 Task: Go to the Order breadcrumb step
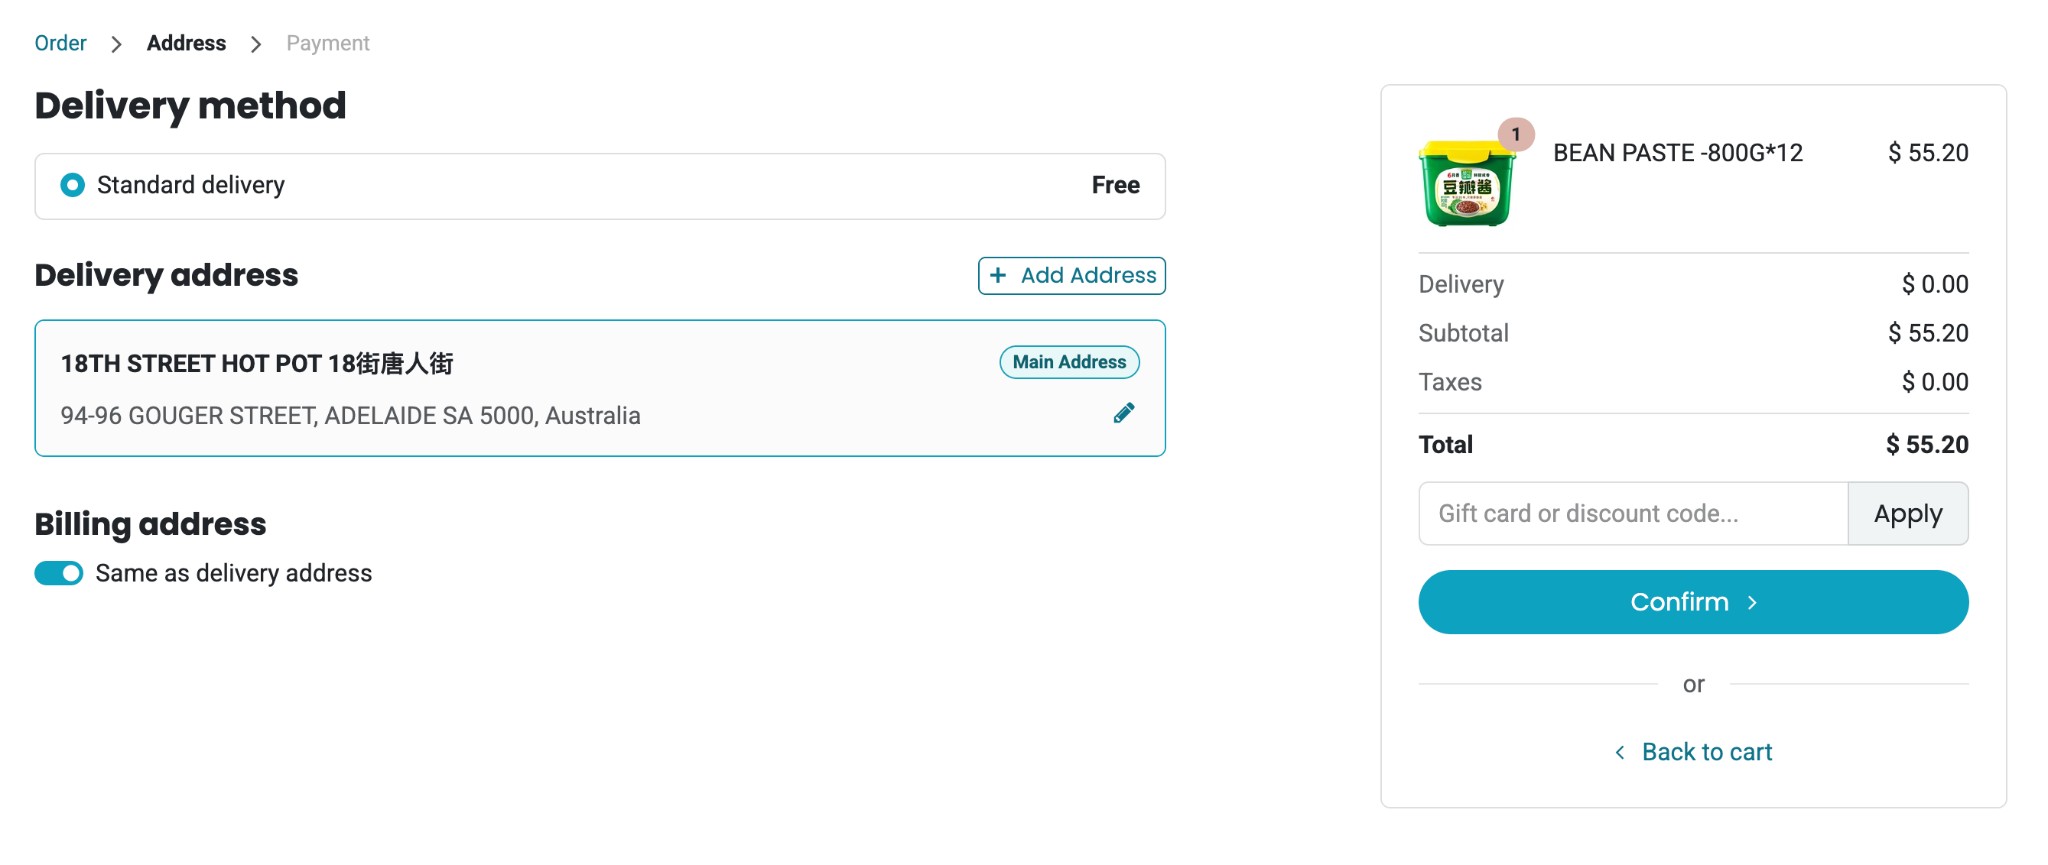pos(60,43)
